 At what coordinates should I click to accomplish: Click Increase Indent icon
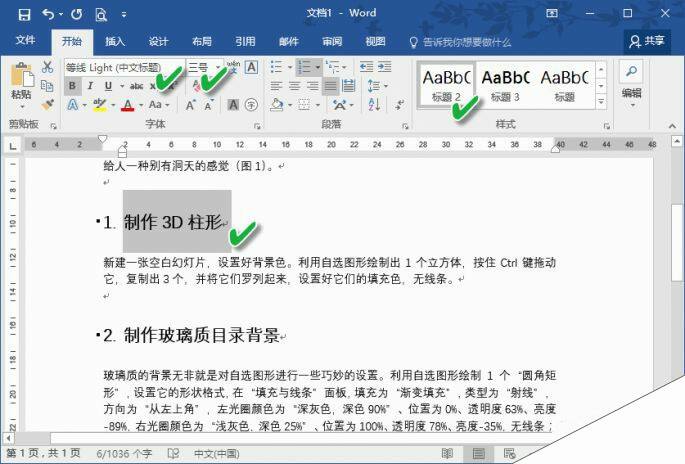(384, 67)
